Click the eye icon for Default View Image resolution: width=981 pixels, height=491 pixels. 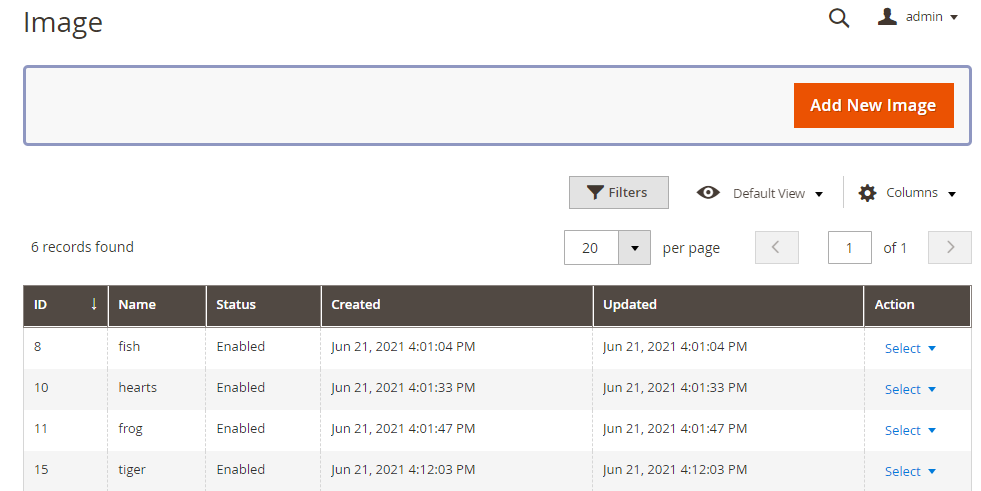point(708,193)
